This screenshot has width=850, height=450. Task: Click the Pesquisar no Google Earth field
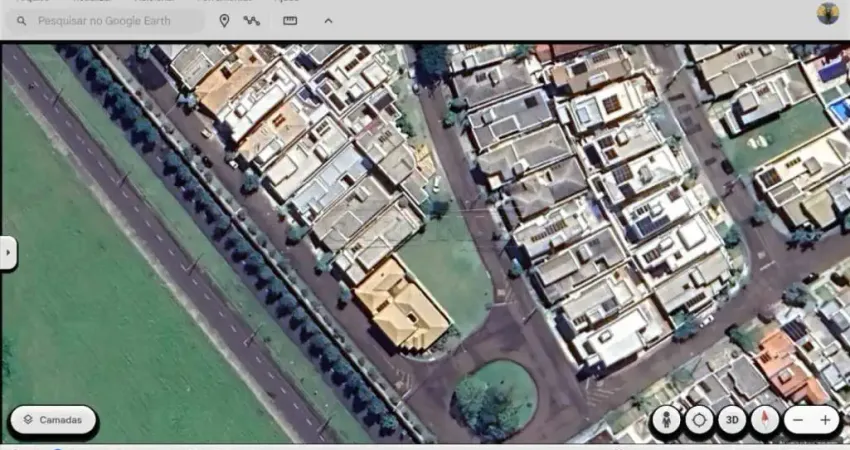pos(110,20)
